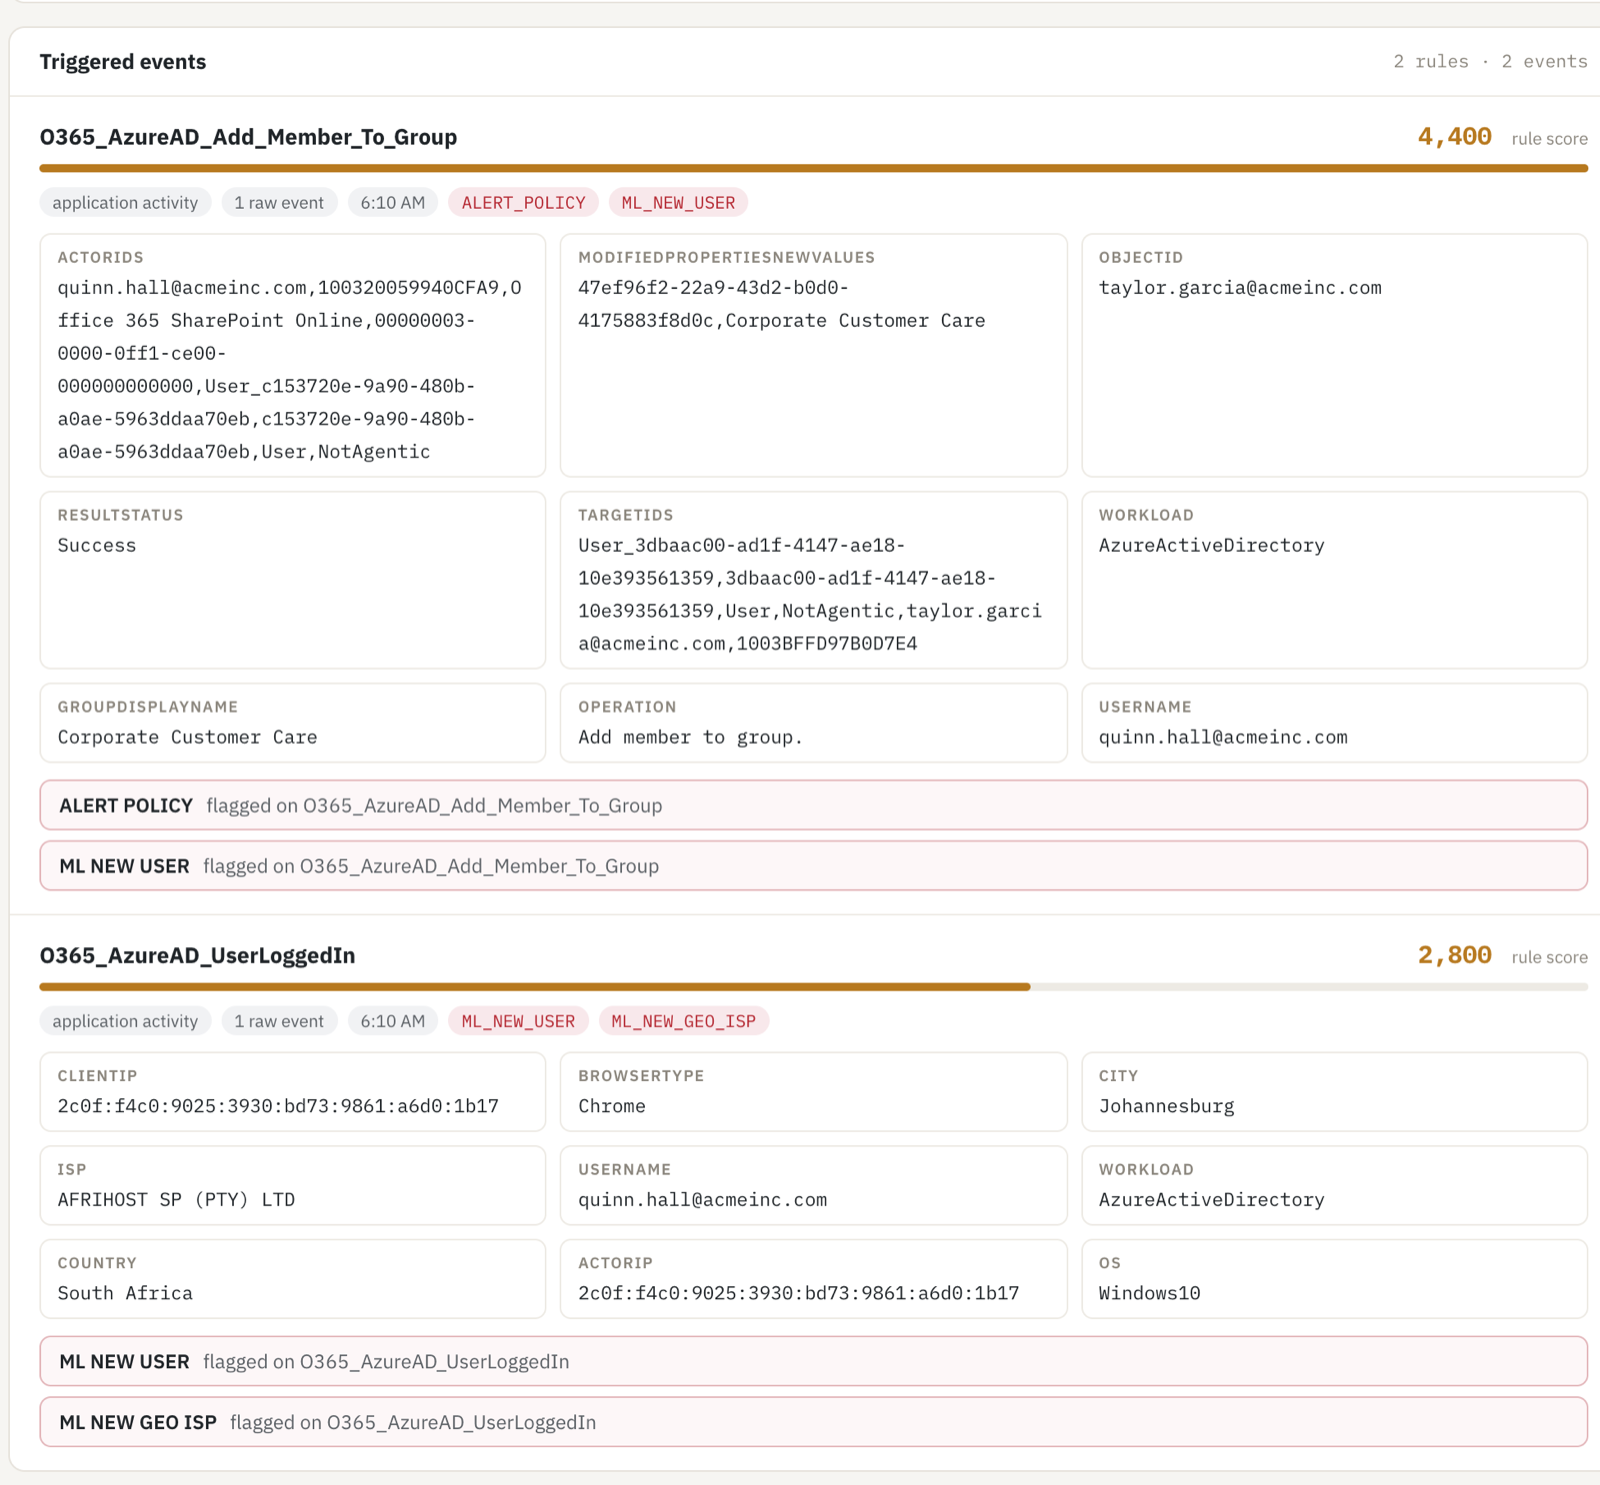Screen dimensions: 1600x1485
Task: Open the ALERT POLICY flagged banner
Action: [813, 805]
